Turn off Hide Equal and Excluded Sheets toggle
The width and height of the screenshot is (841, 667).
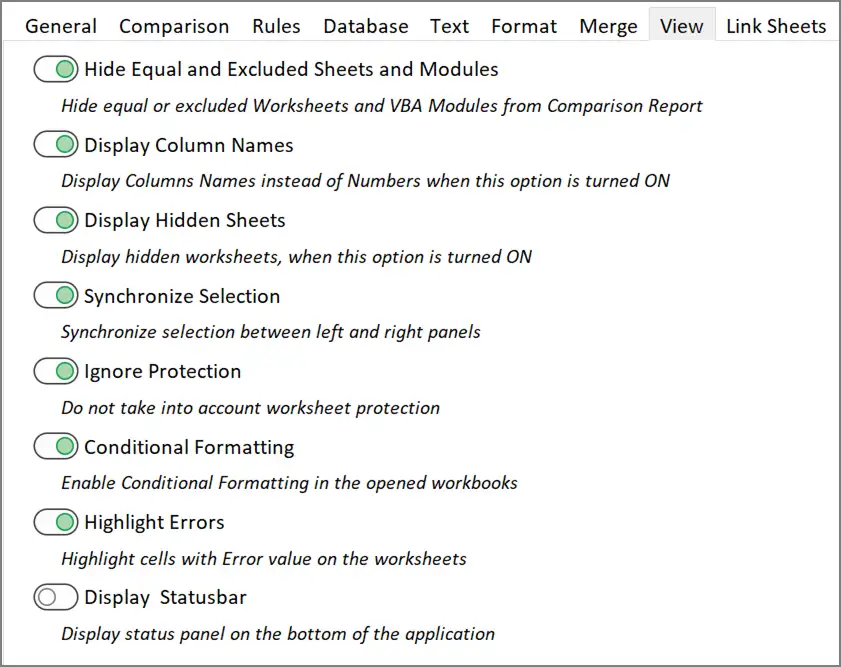[56, 69]
